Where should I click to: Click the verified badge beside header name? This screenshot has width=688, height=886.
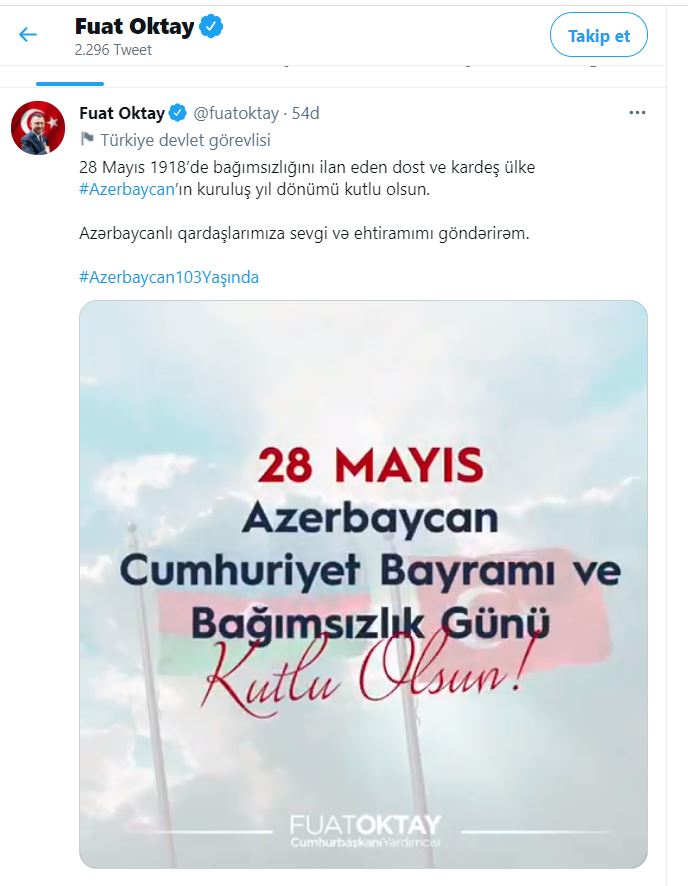[x=211, y=27]
